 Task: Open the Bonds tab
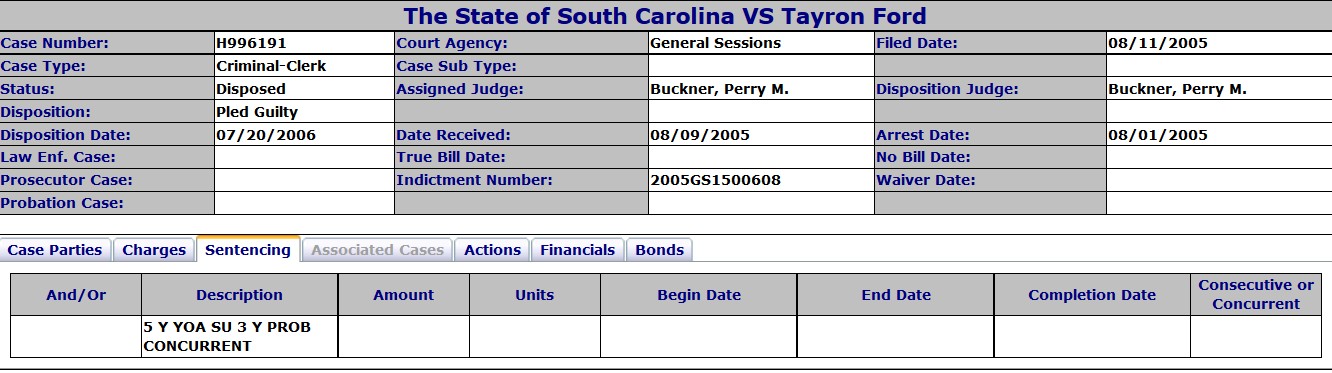tap(660, 250)
